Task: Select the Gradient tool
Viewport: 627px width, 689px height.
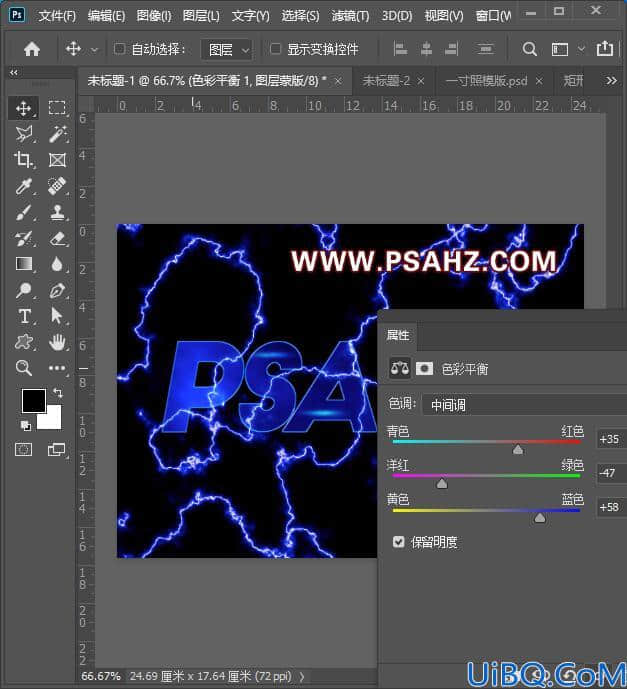Action: click(24, 264)
